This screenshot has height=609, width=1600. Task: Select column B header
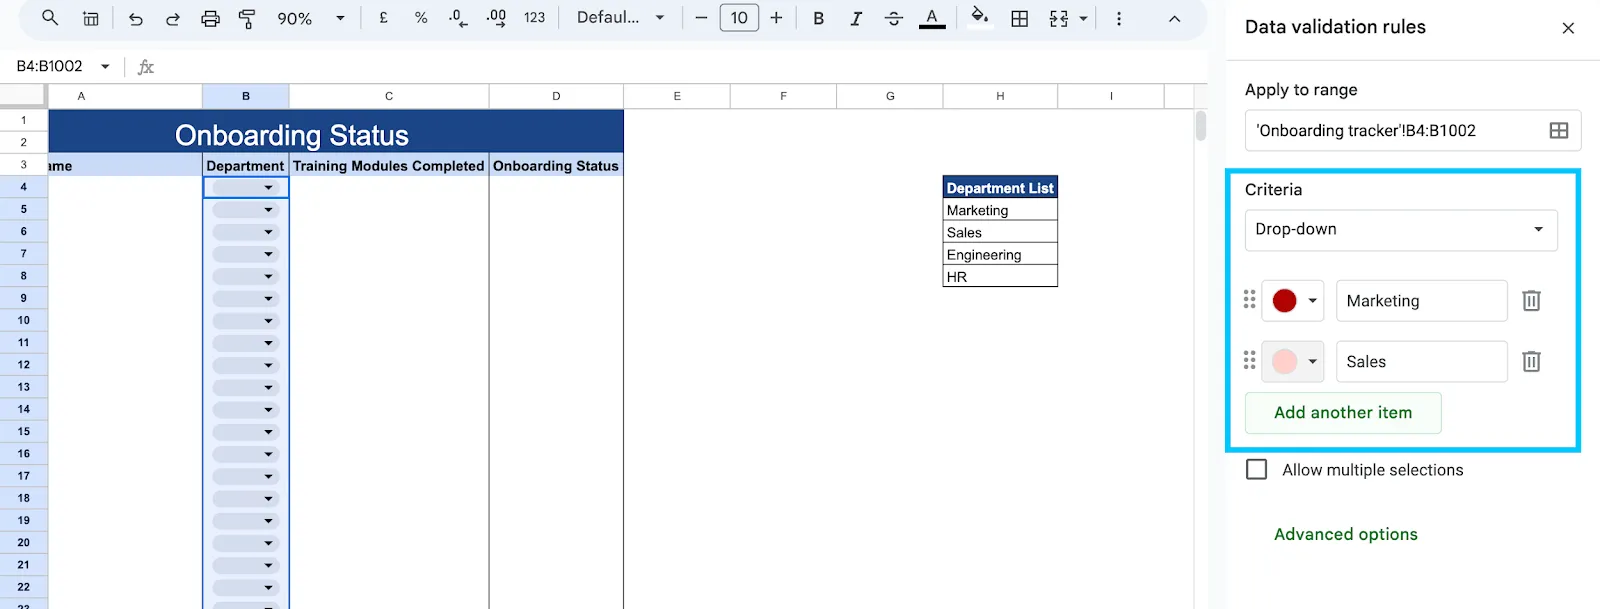pyautogui.click(x=246, y=96)
